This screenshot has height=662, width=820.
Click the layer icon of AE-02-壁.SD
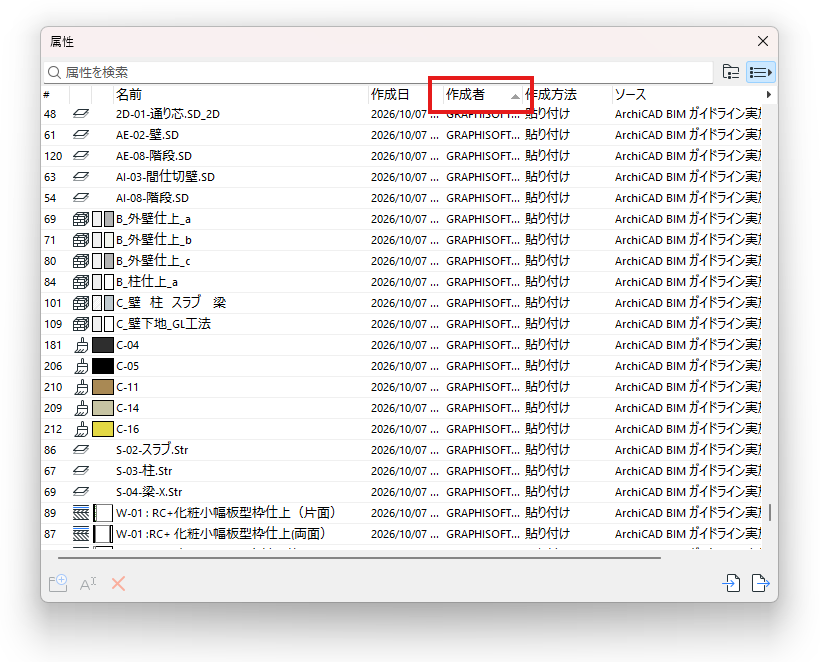click(x=81, y=134)
